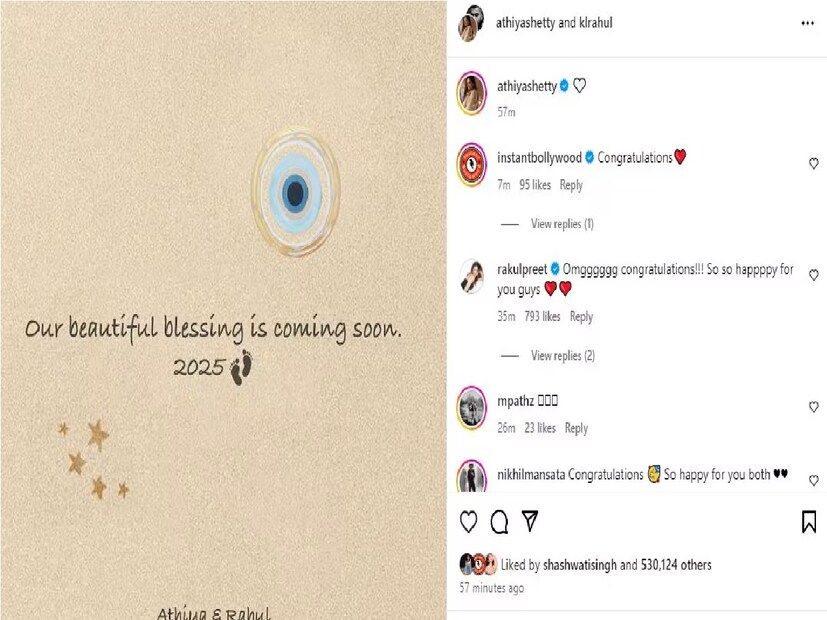Open klrahul from post header
The height and width of the screenshot is (620, 827).
pyautogui.click(x=596, y=23)
